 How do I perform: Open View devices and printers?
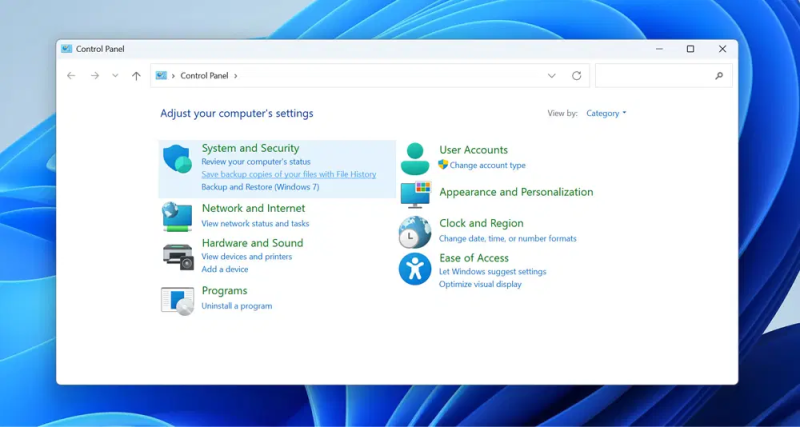[246, 257]
